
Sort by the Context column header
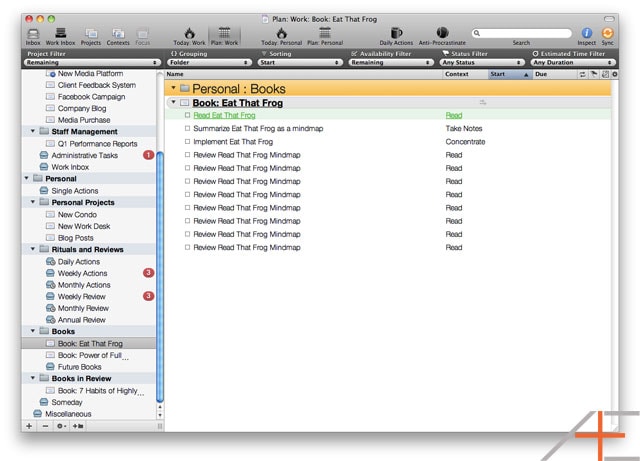[465, 74]
